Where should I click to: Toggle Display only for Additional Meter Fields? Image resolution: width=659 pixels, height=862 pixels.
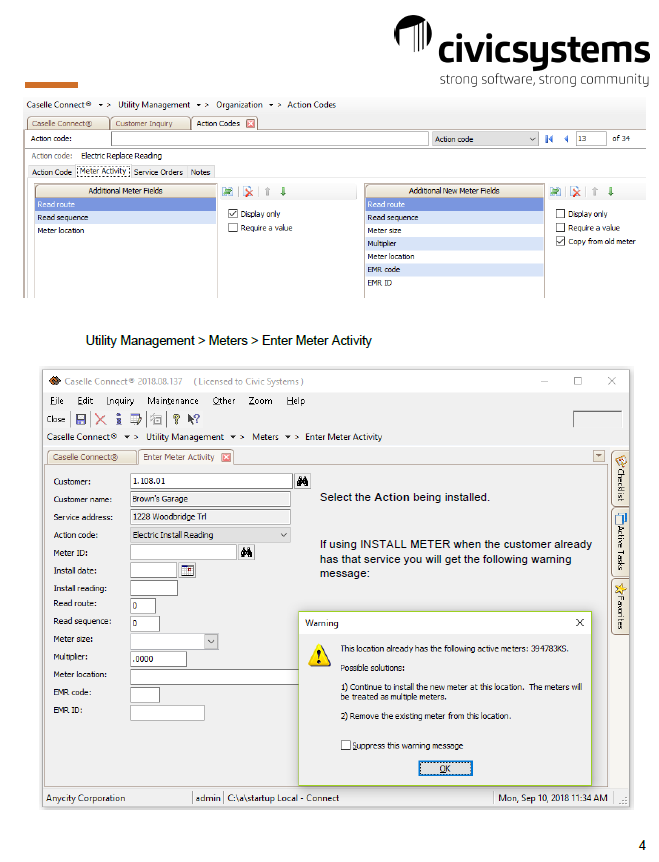click(x=233, y=214)
